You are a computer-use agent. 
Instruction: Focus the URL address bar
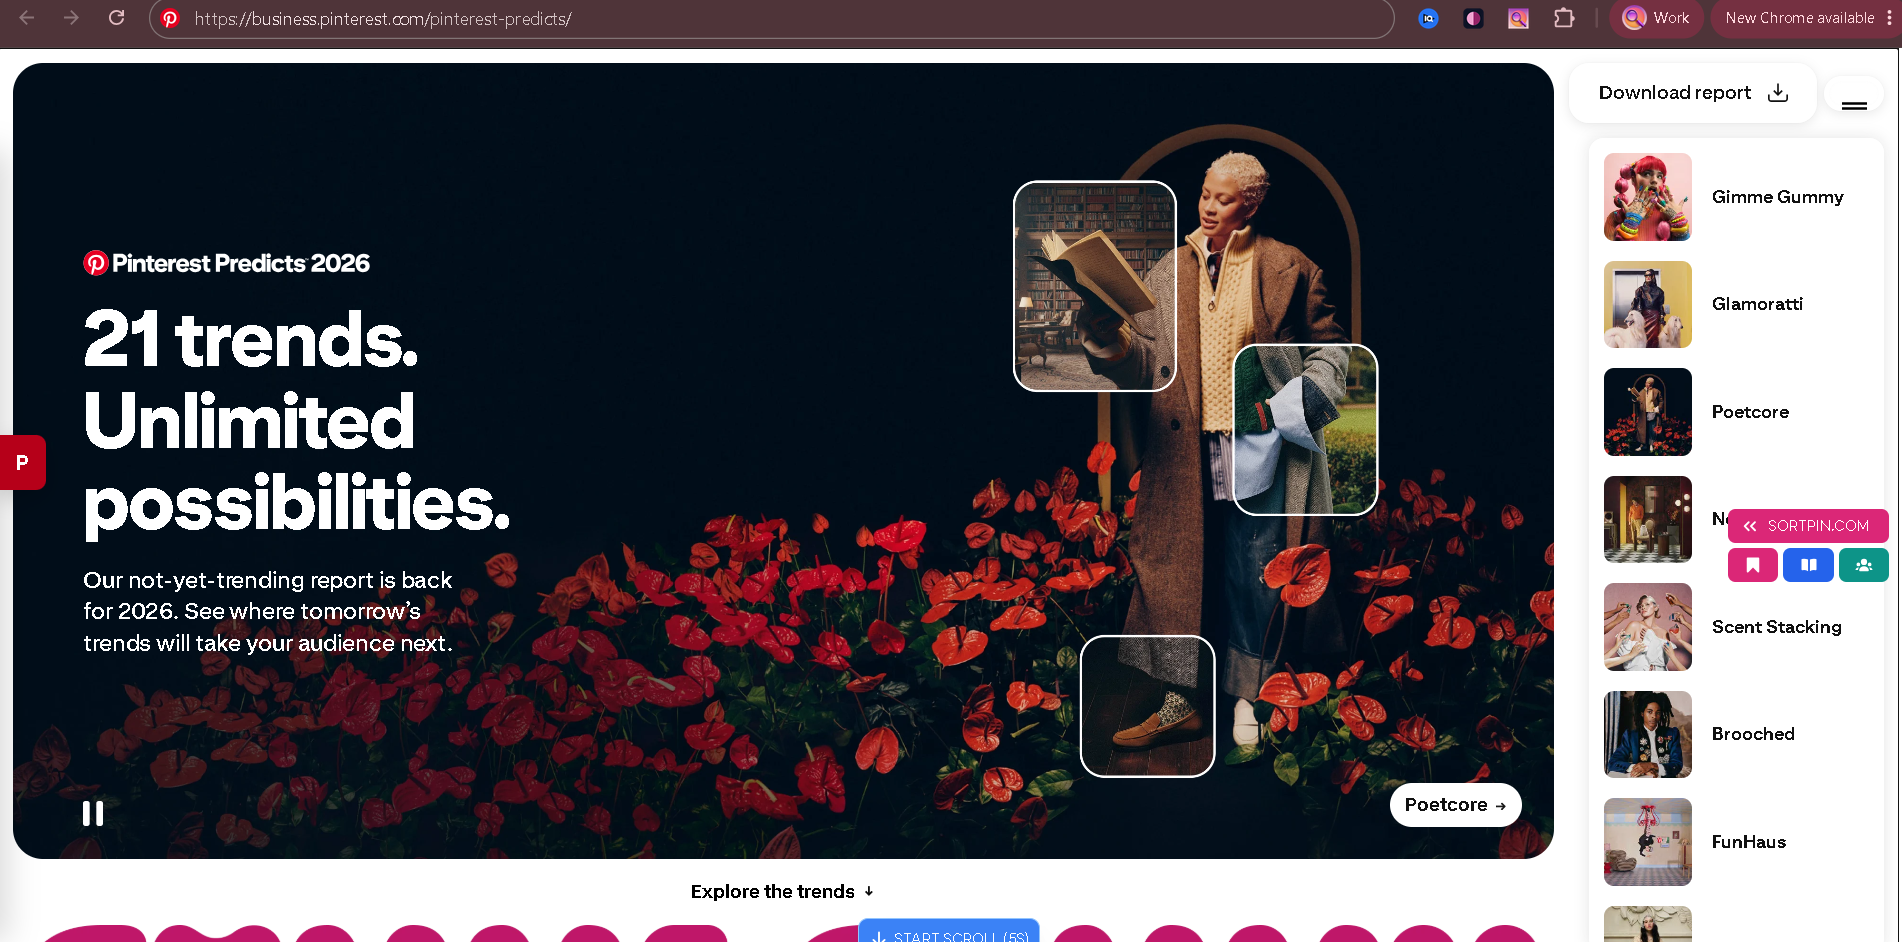(x=771, y=19)
